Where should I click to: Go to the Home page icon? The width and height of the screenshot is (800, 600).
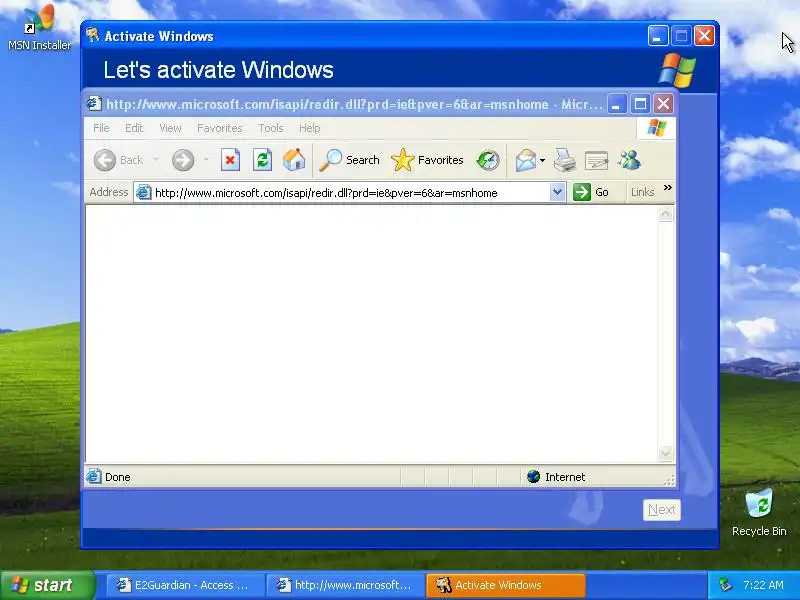click(x=294, y=160)
